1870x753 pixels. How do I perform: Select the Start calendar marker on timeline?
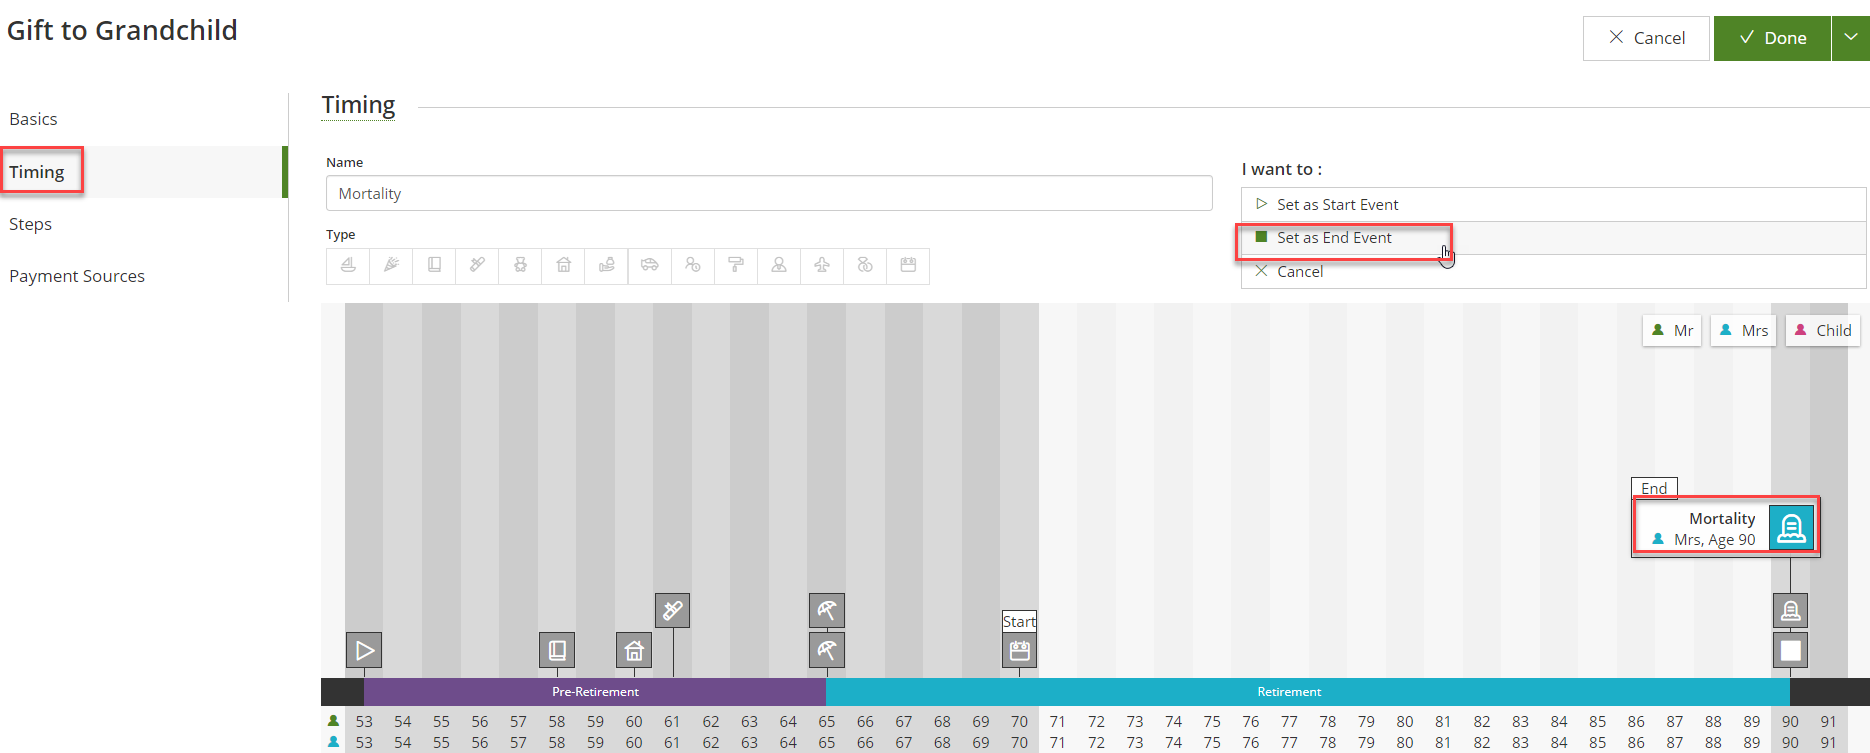click(1019, 651)
